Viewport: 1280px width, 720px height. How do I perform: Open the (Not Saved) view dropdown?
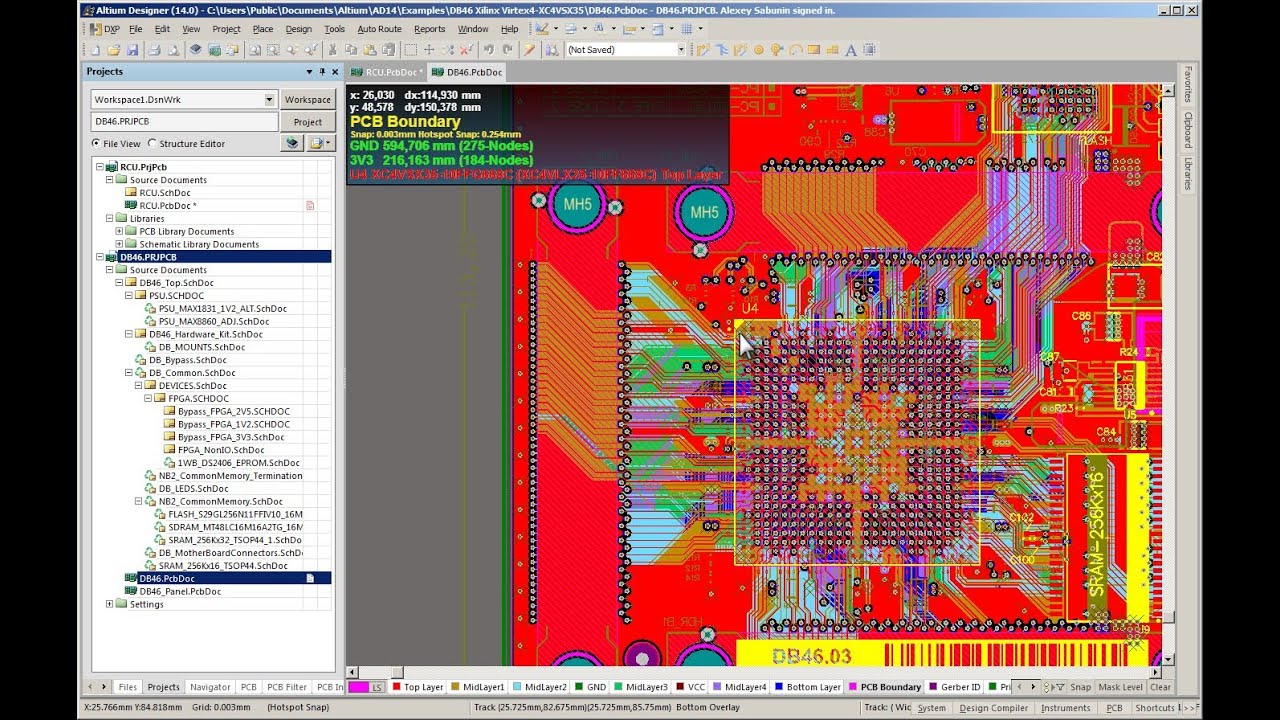click(681, 50)
